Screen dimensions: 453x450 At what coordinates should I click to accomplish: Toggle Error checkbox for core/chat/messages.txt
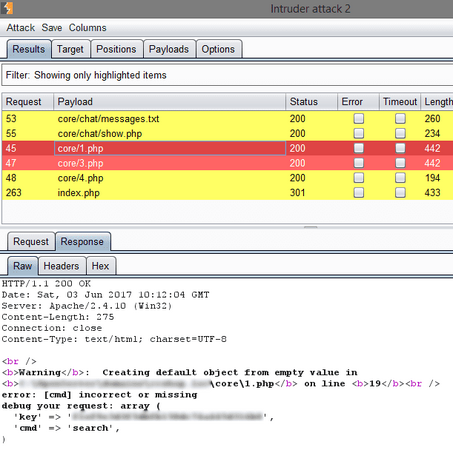click(359, 119)
